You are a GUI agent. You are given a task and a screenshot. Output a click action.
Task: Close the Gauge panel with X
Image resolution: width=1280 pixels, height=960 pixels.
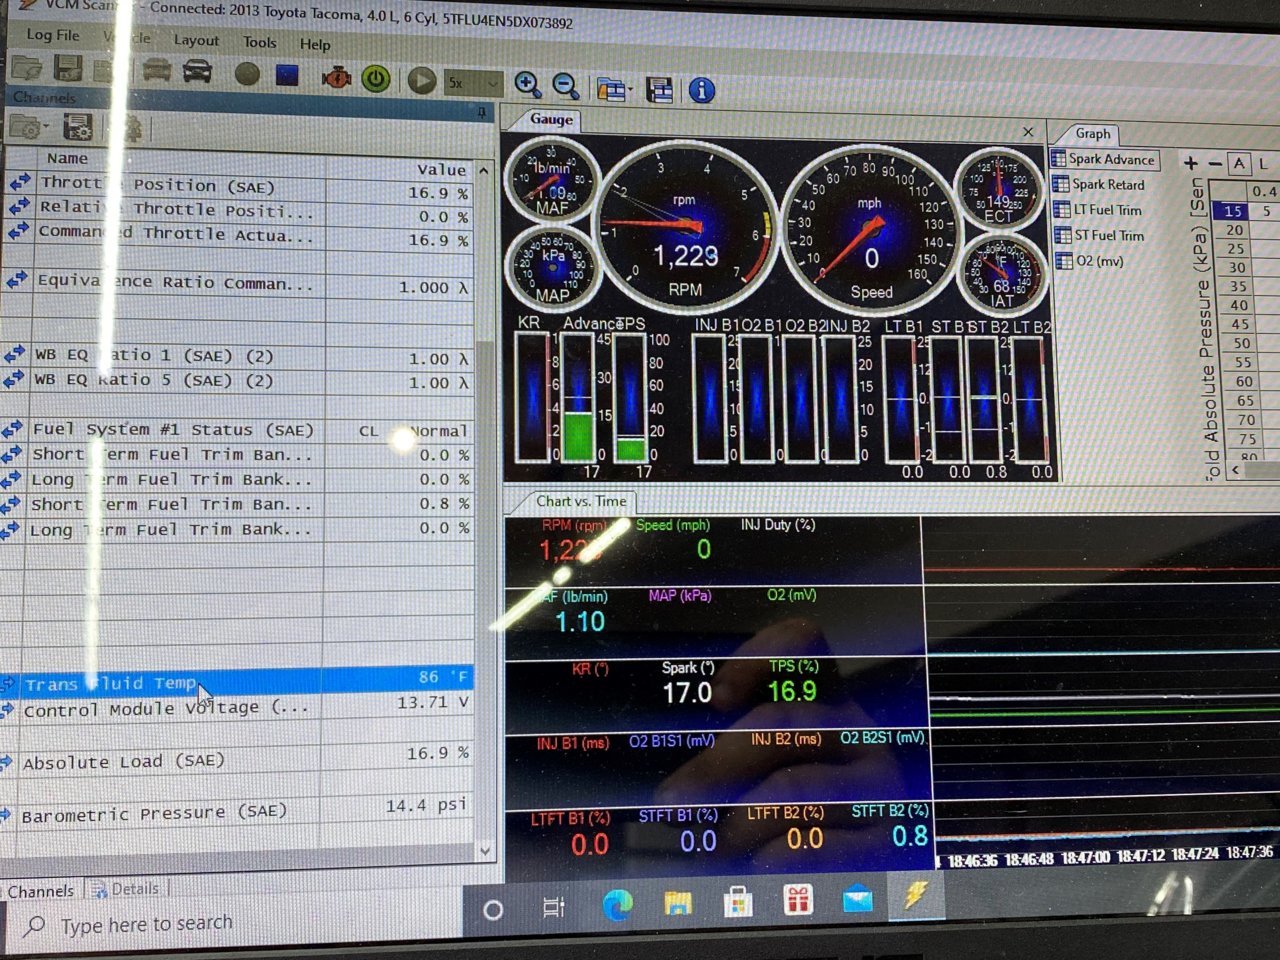pyautogui.click(x=1028, y=132)
